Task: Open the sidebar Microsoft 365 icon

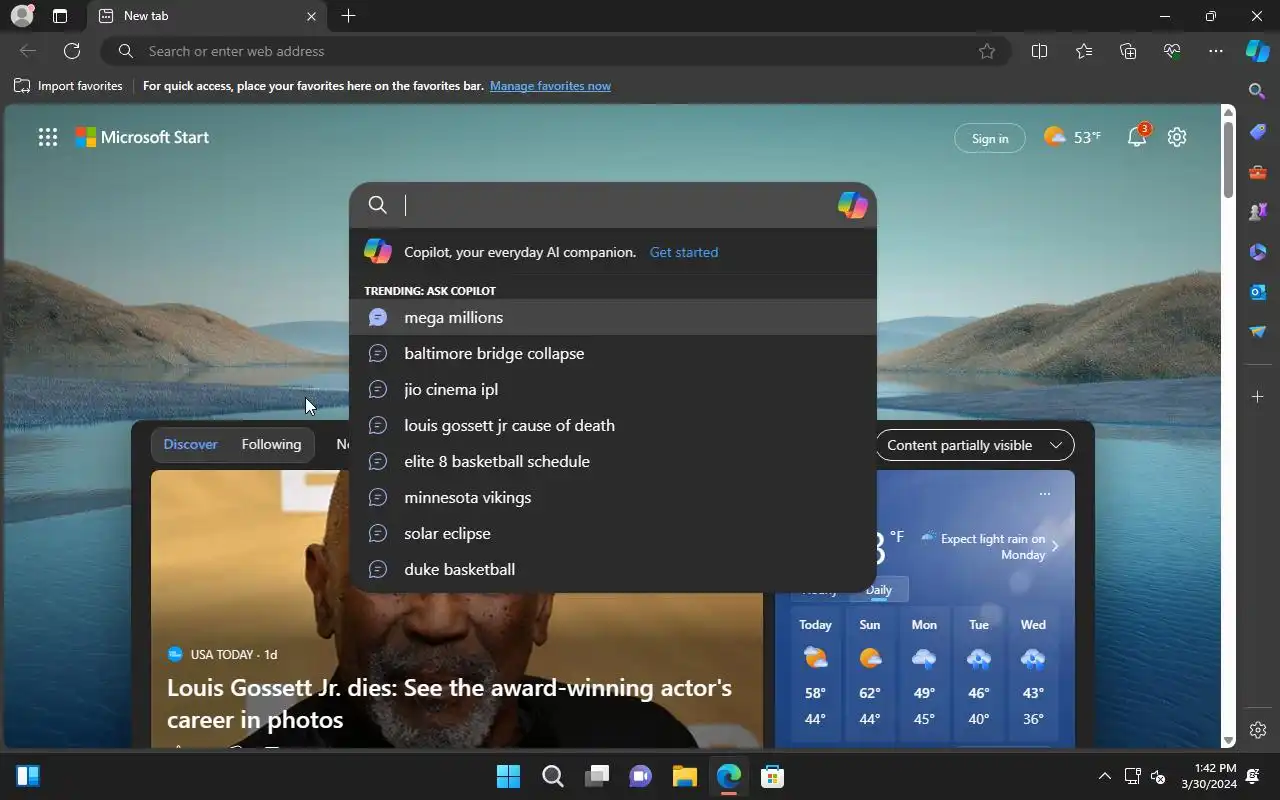Action: pyautogui.click(x=1258, y=251)
